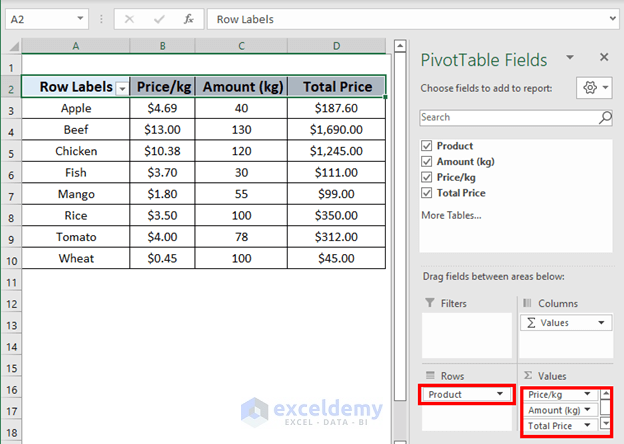Open the Row Labels filter dropdown
The height and width of the screenshot is (444, 624).
122,88
